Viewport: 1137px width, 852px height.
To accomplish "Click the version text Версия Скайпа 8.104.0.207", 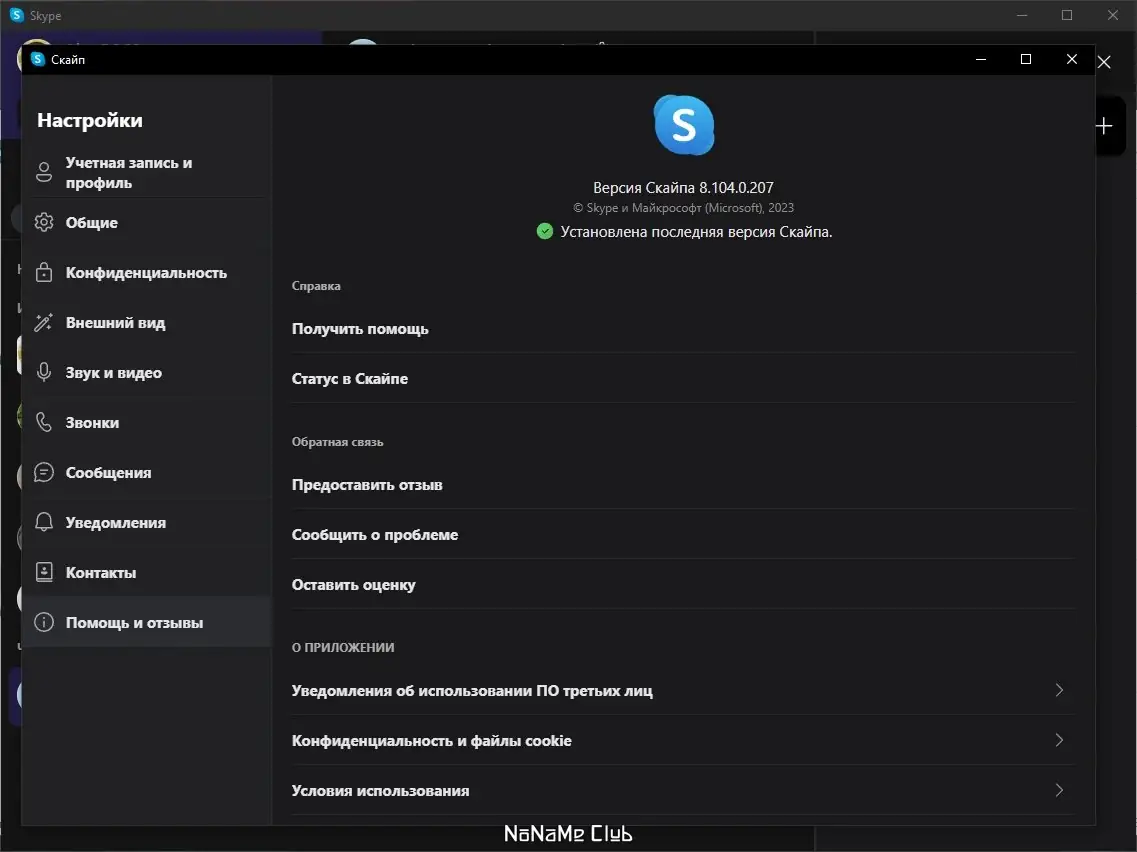I will coord(683,188).
